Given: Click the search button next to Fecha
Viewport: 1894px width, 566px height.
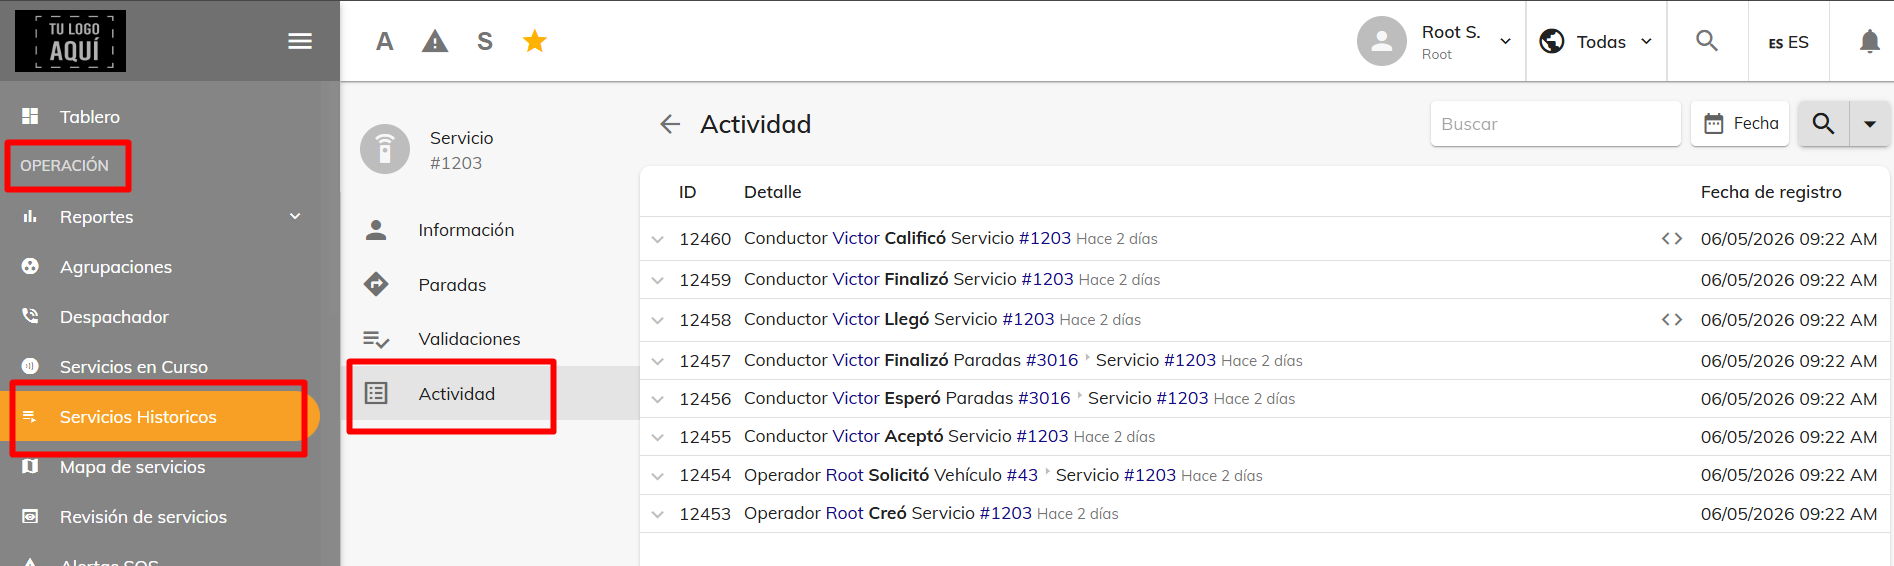Looking at the screenshot, I should click(1823, 124).
